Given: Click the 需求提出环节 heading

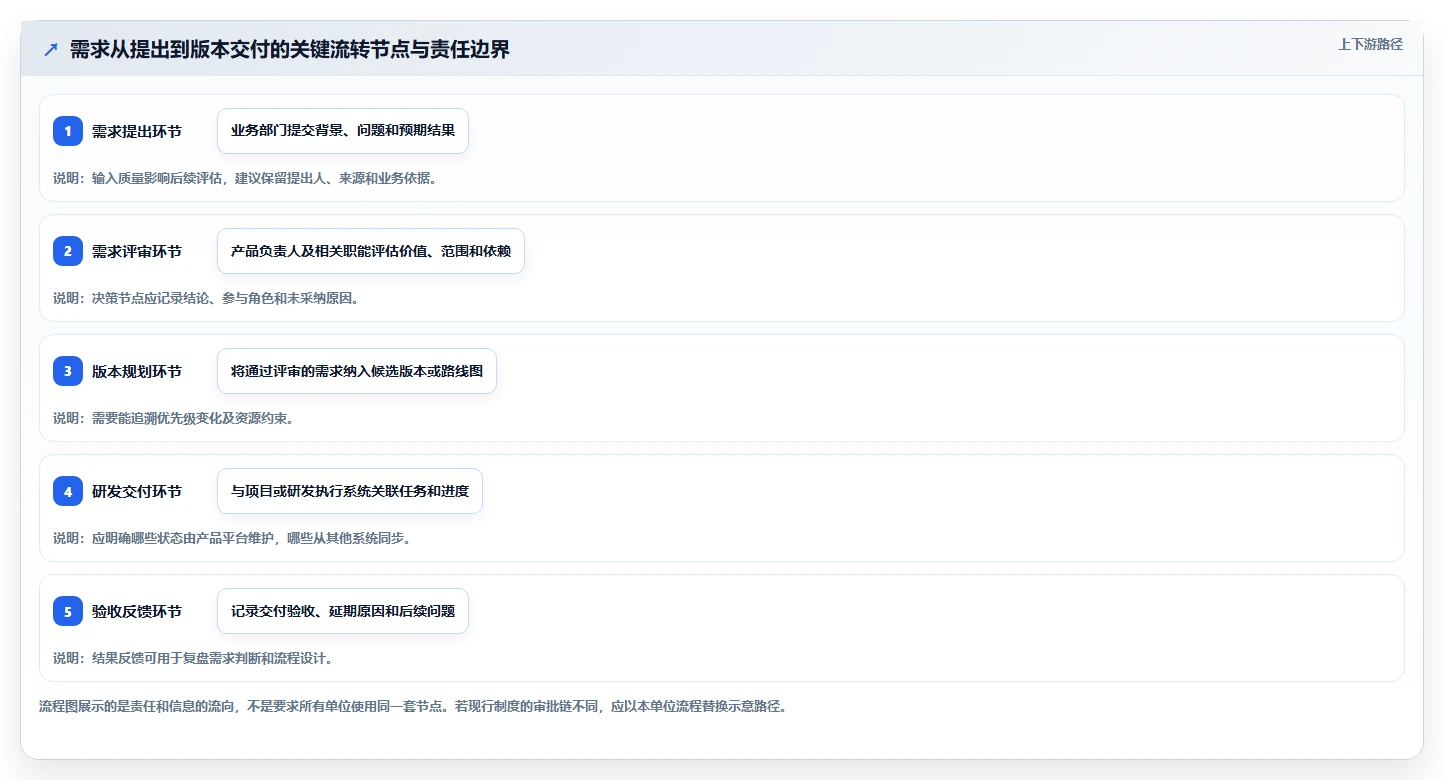Looking at the screenshot, I should 137,131.
